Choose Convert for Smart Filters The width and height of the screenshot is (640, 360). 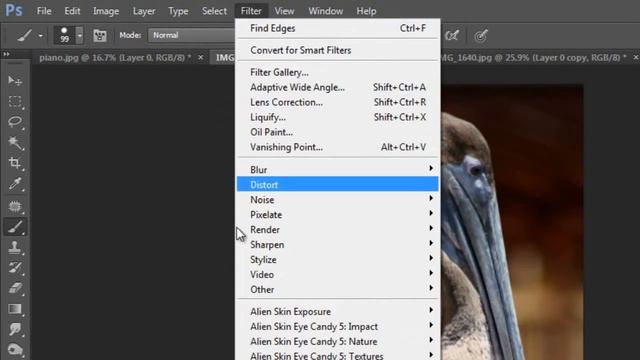(x=338, y=50)
